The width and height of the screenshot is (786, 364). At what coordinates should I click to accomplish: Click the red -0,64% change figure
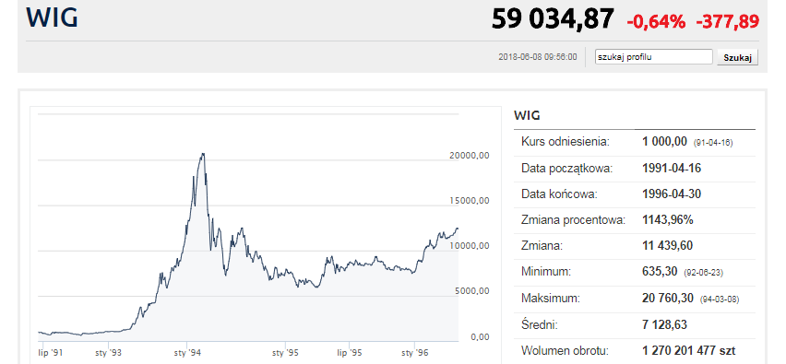[656, 21]
